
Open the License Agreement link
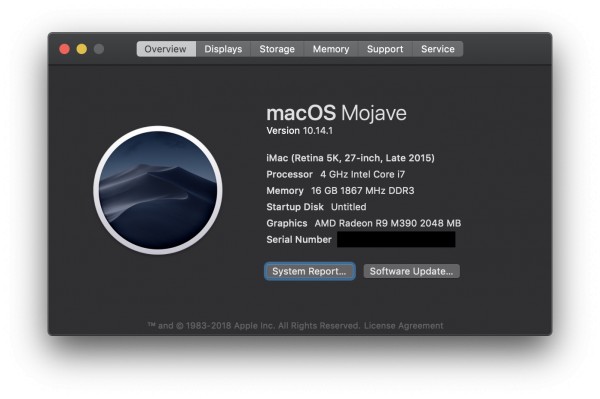click(403, 326)
